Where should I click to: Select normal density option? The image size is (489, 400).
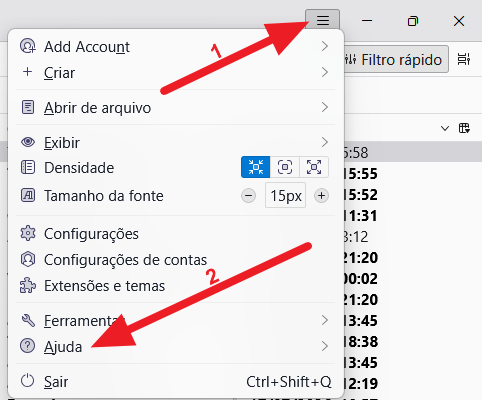[x=285, y=167]
